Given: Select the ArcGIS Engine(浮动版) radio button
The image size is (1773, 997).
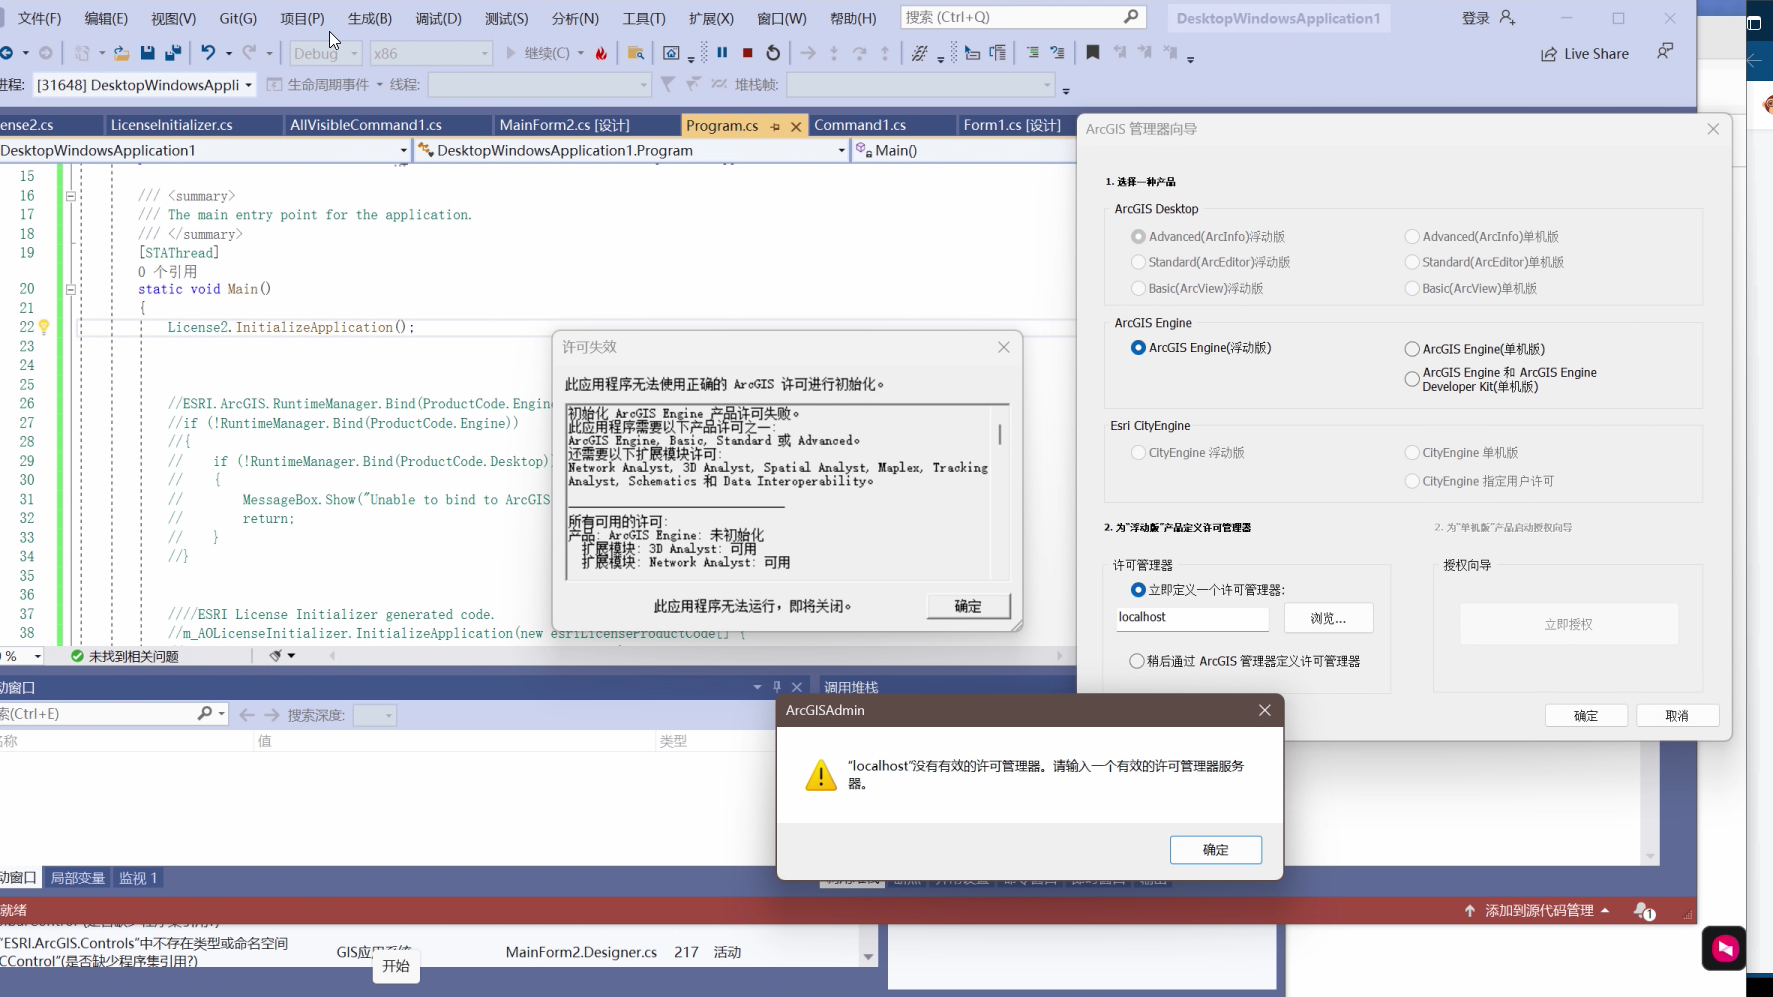Looking at the screenshot, I should 1138,348.
